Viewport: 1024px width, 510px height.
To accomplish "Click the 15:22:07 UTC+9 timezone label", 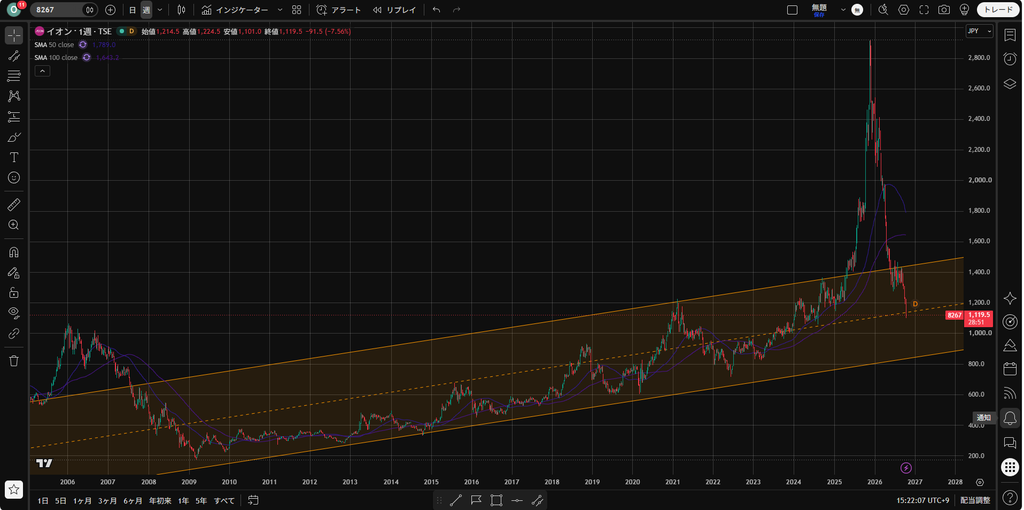I will [x=923, y=500].
